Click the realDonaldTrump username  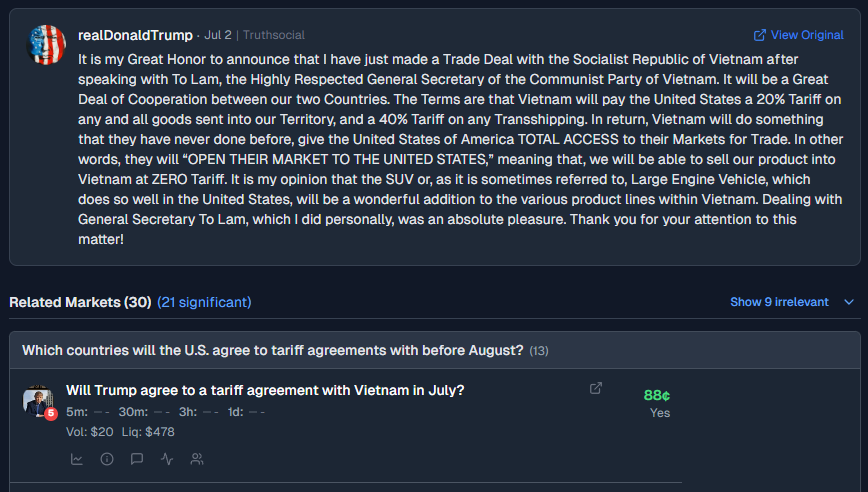tap(135, 35)
